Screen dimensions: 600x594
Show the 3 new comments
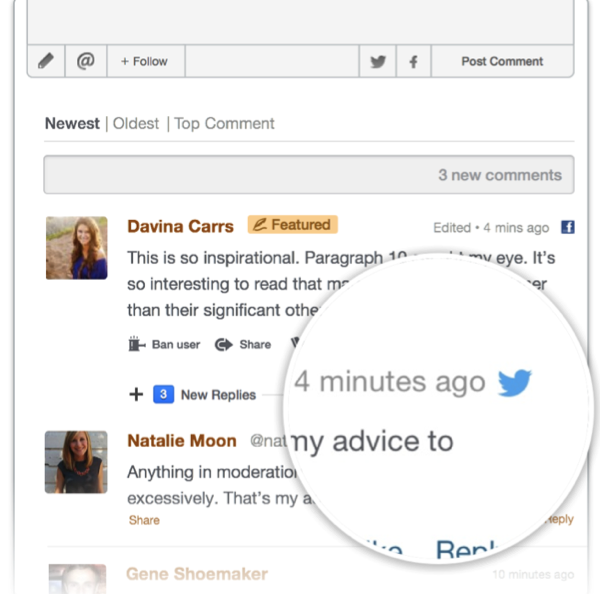click(x=309, y=175)
